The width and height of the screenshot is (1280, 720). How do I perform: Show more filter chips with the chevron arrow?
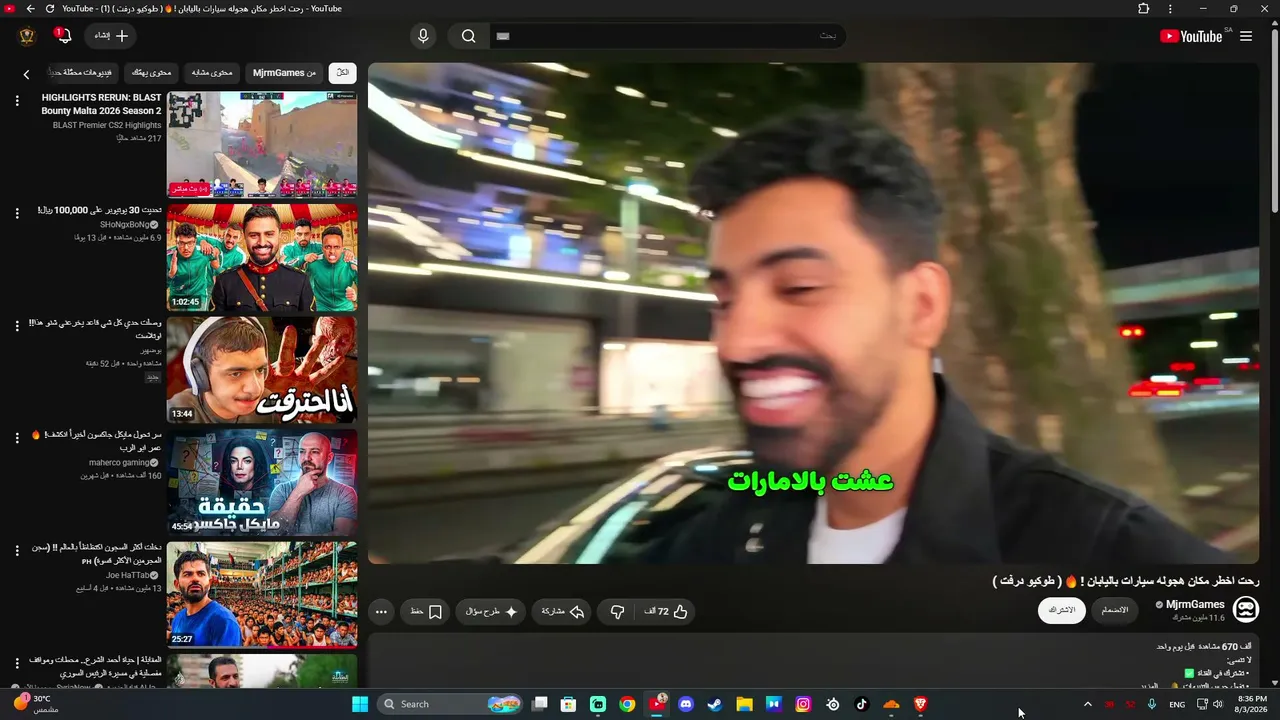click(x=27, y=73)
